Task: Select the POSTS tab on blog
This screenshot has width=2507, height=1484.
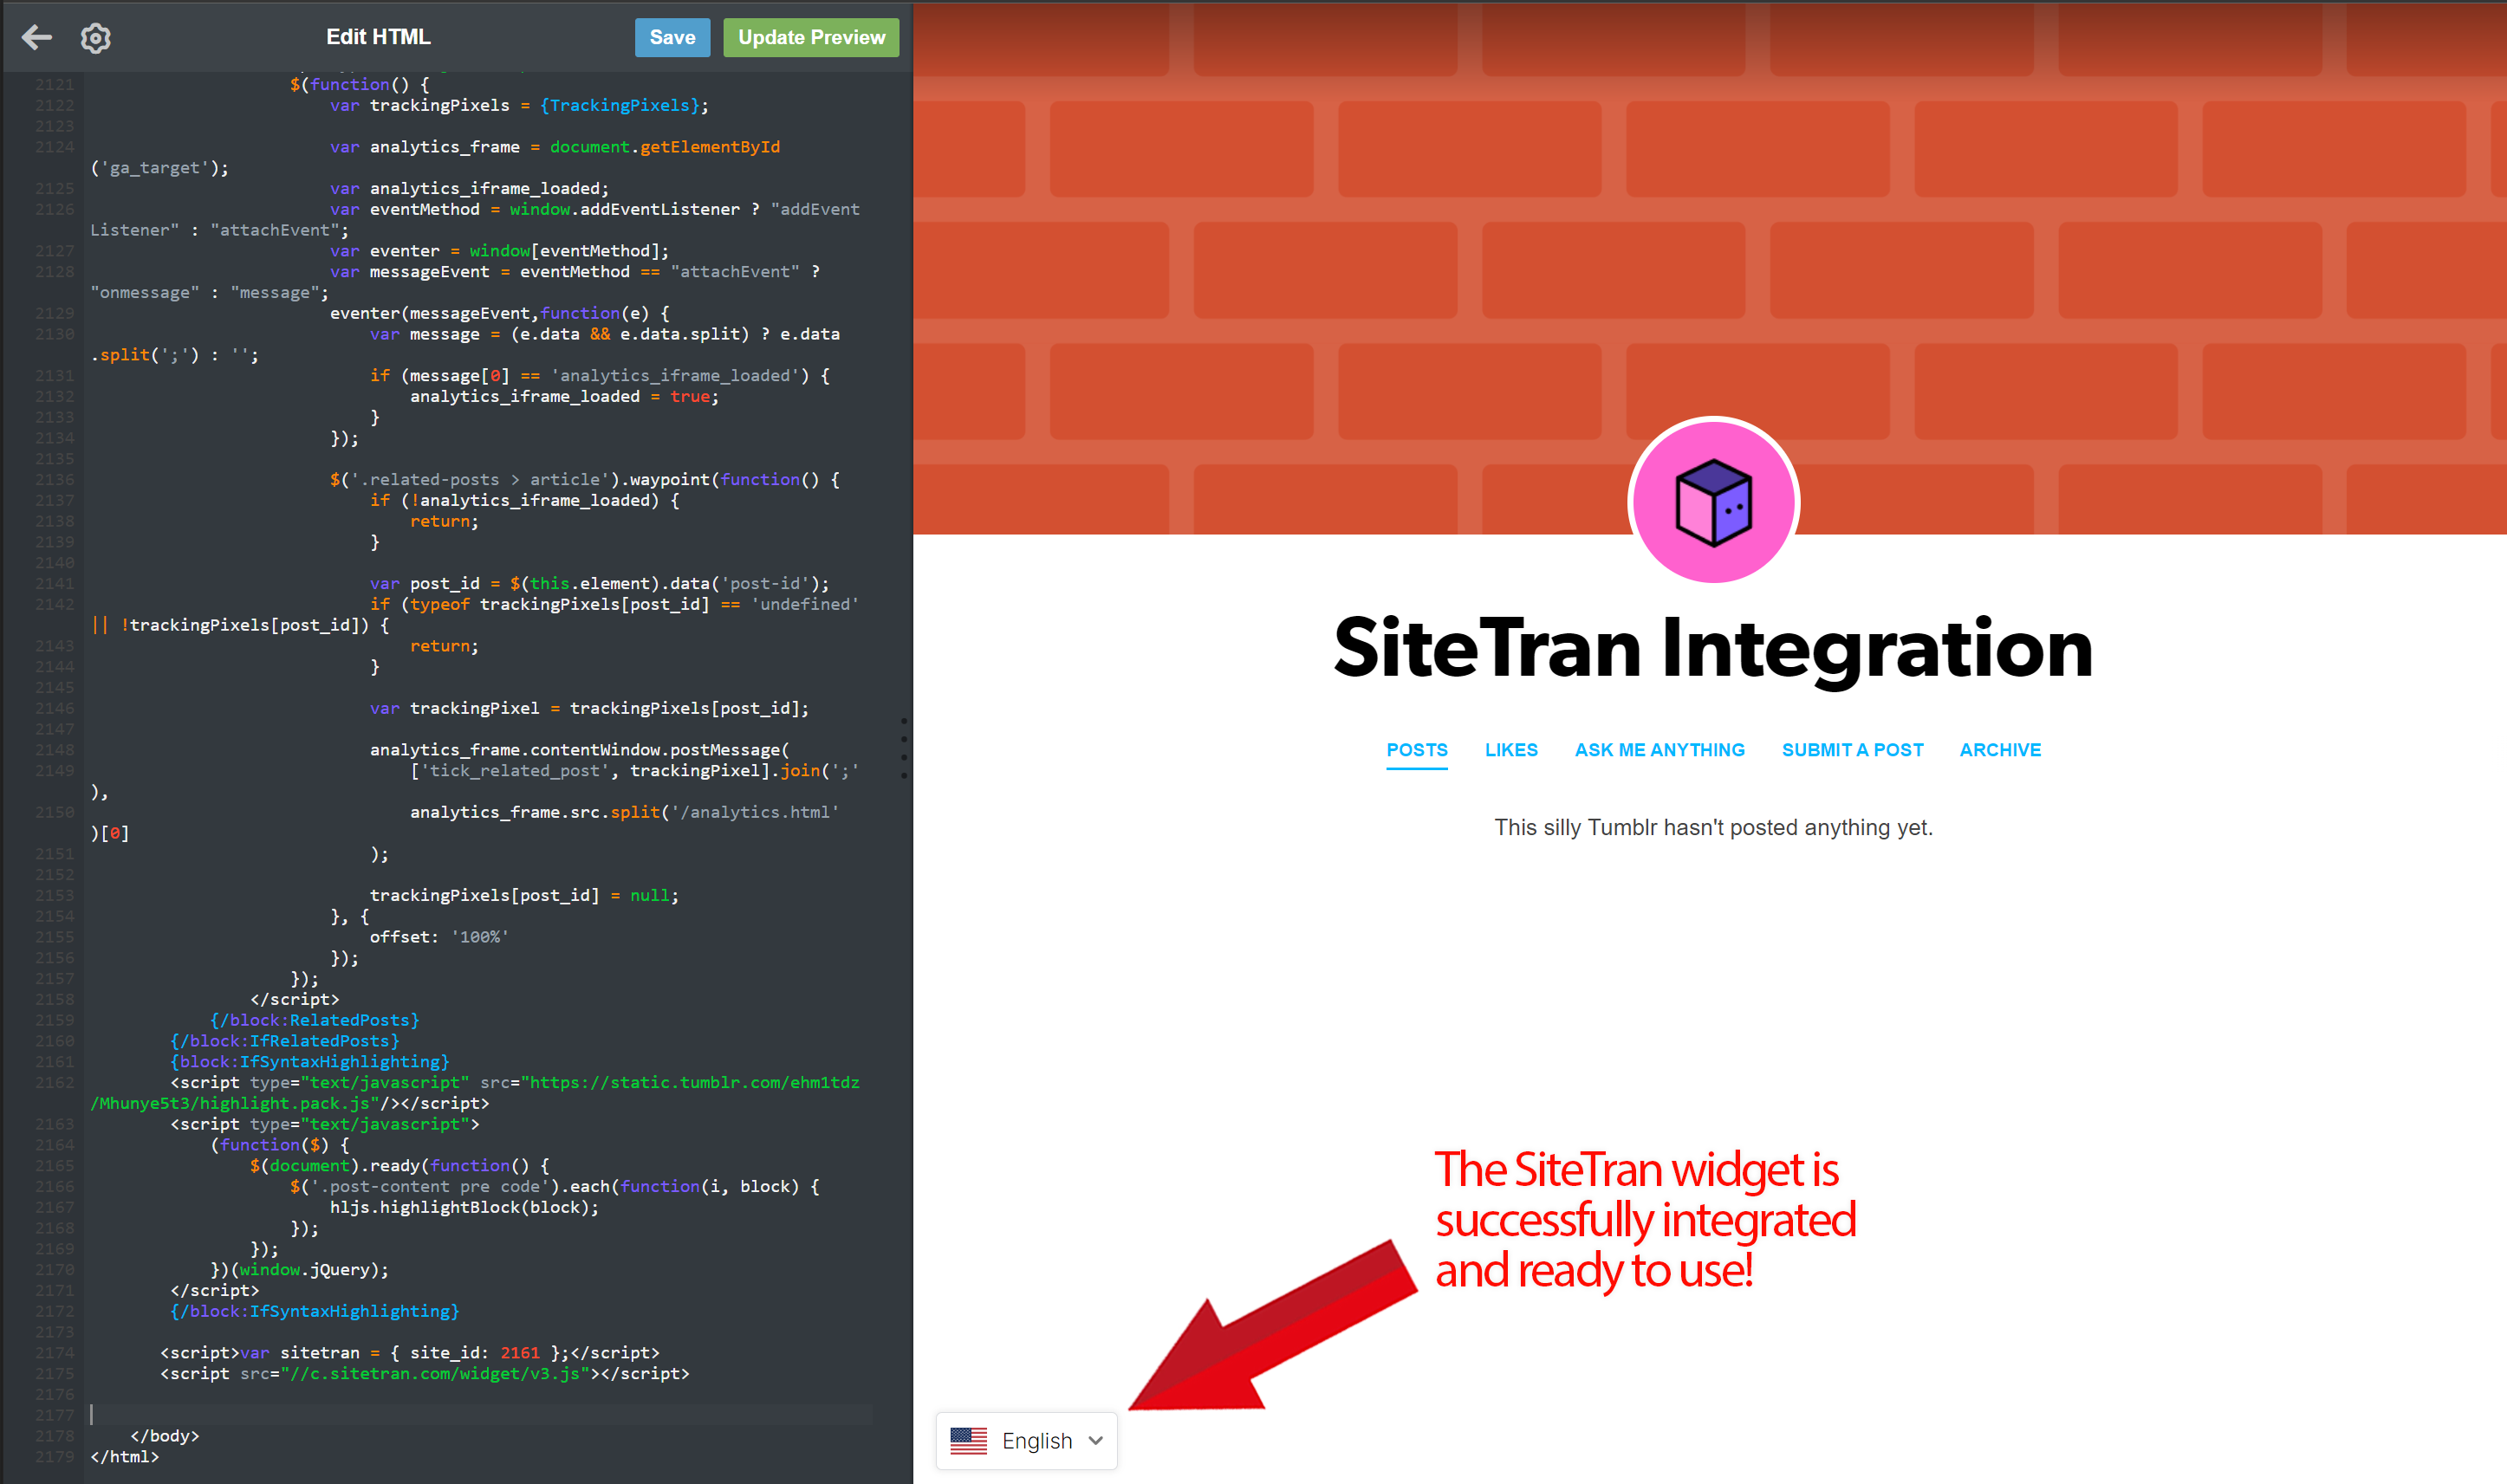Action: pos(1417,748)
